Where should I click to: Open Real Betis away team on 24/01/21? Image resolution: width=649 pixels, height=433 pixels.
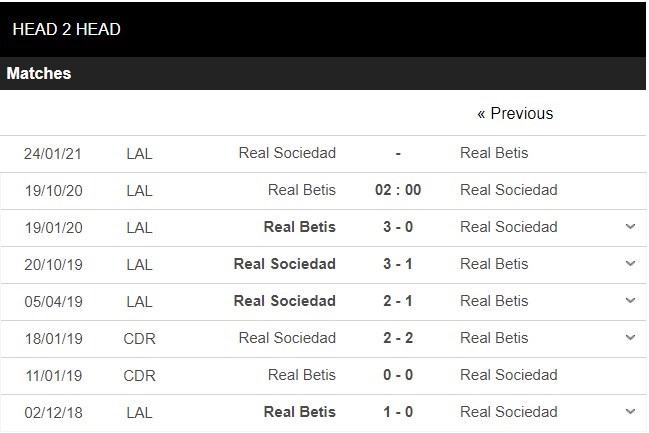tap(494, 153)
